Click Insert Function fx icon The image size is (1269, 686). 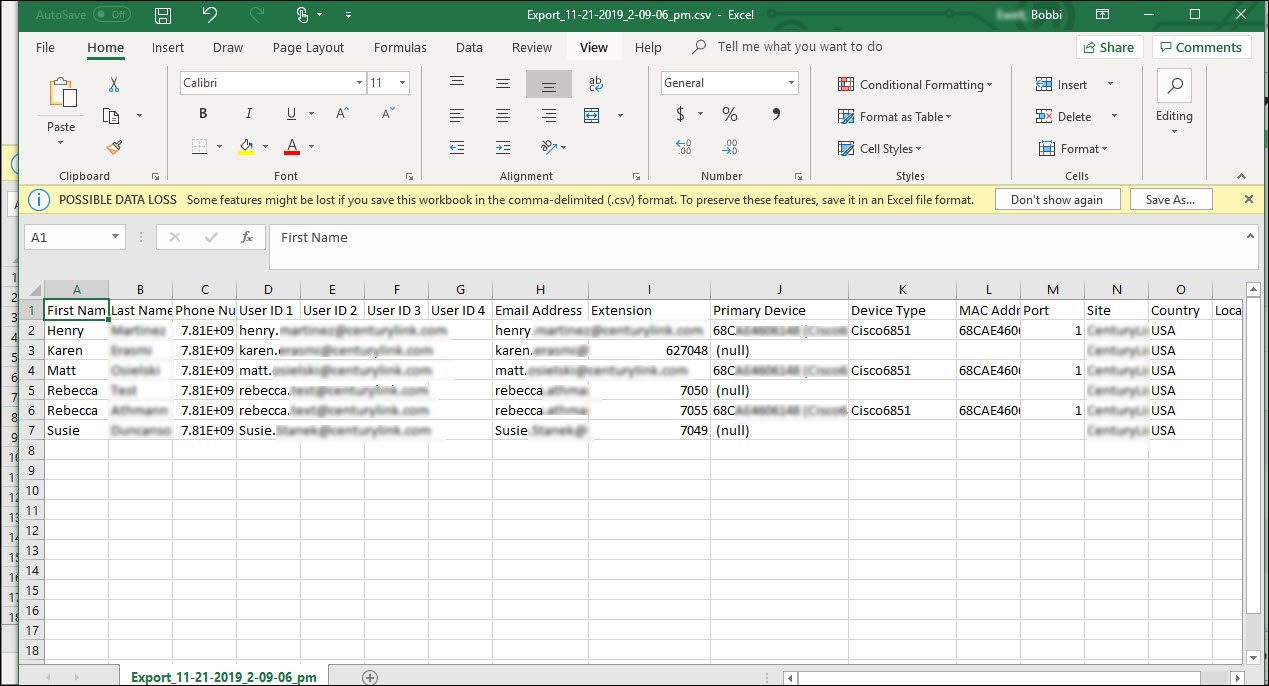(246, 237)
